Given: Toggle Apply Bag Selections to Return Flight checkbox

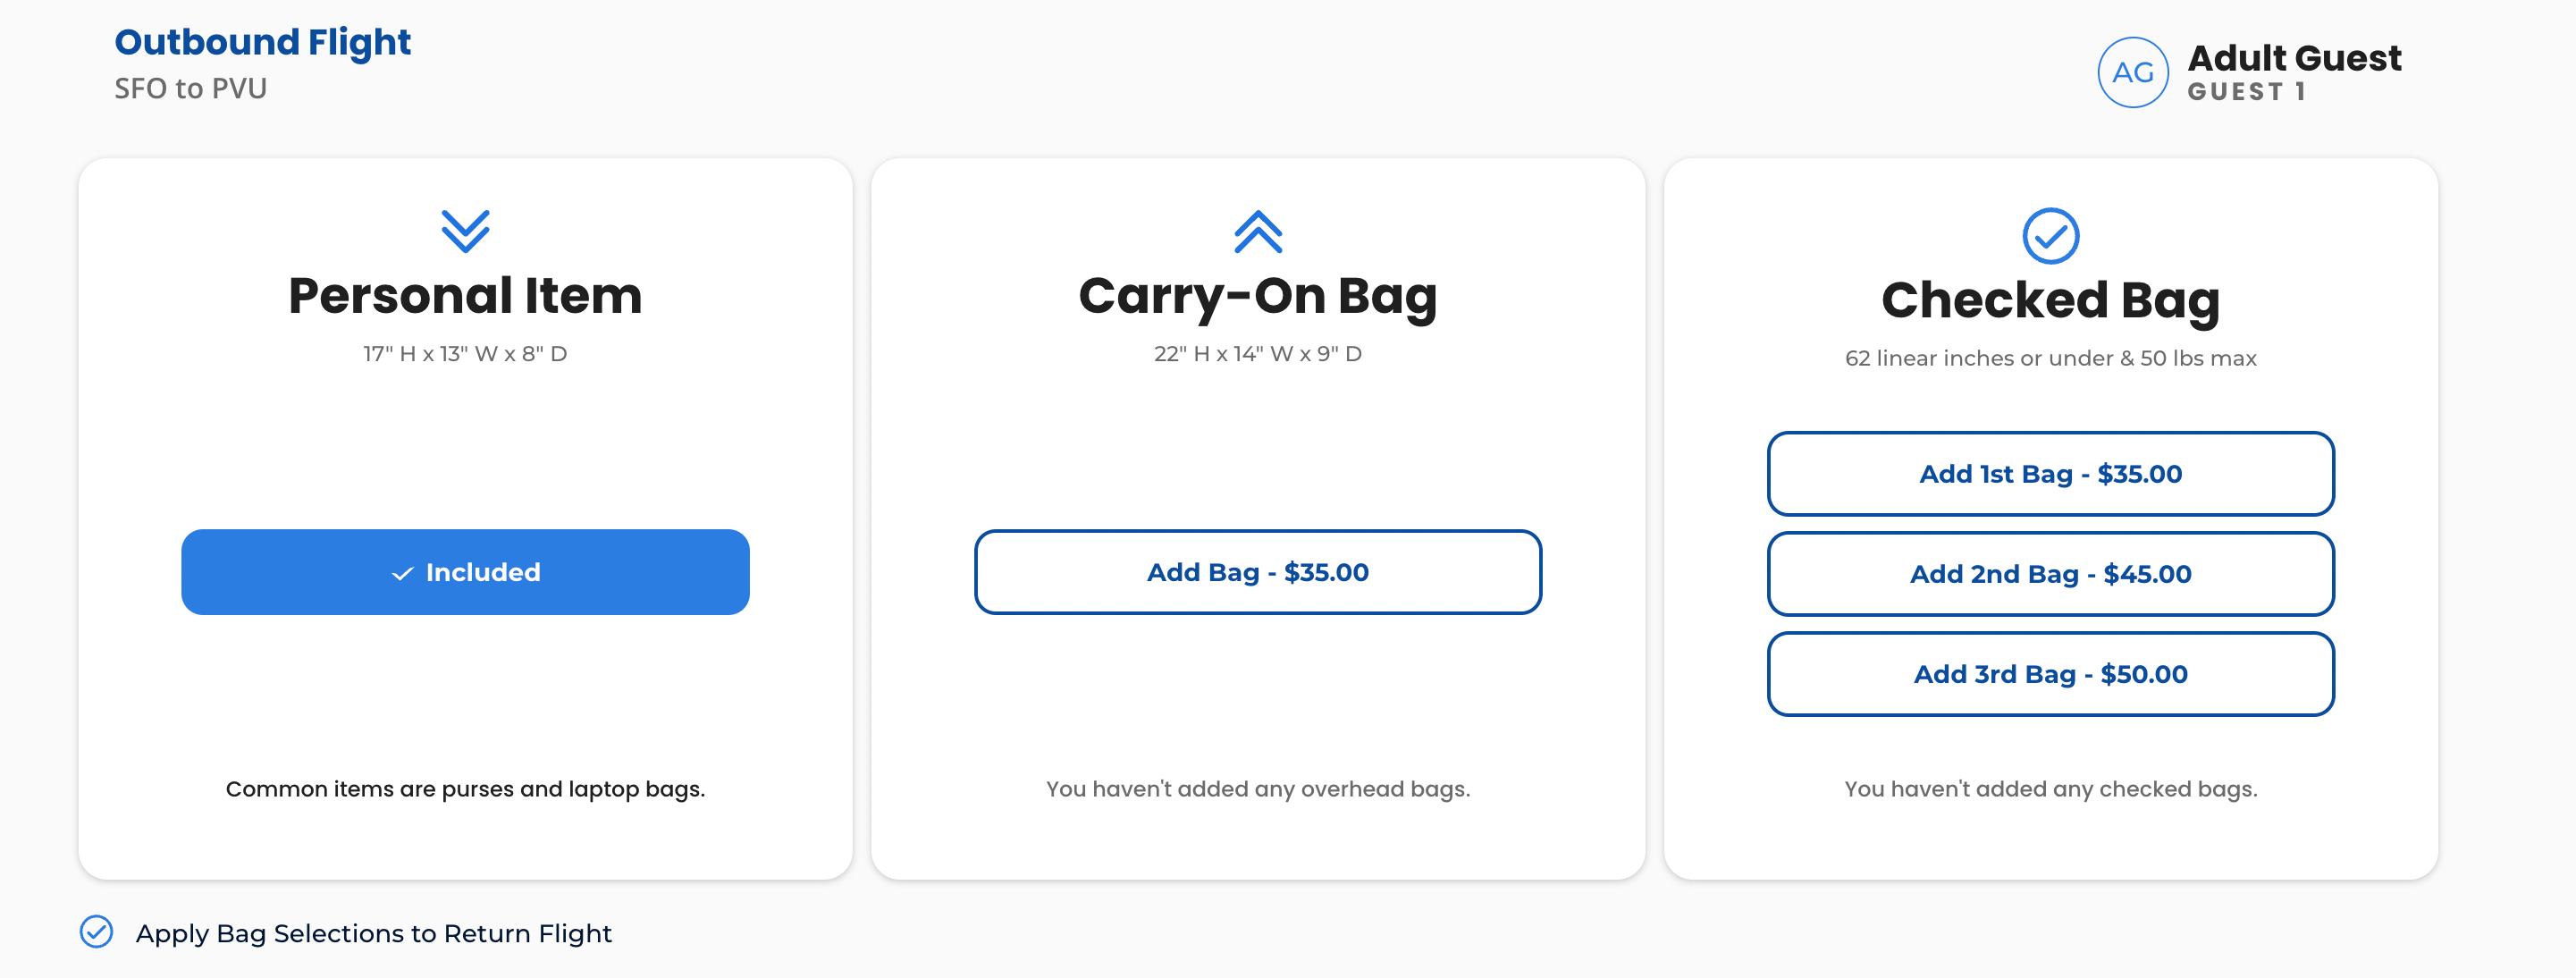Looking at the screenshot, I should (97, 932).
